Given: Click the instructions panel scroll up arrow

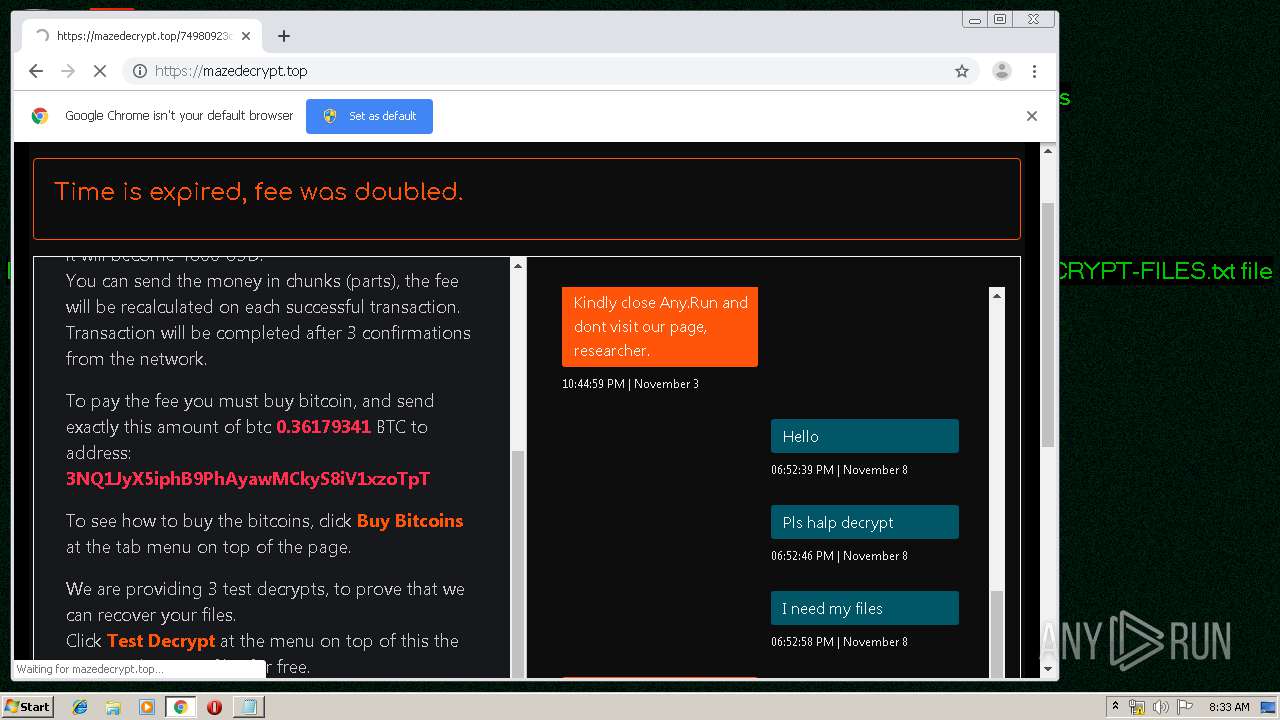Looking at the screenshot, I should coord(518,265).
